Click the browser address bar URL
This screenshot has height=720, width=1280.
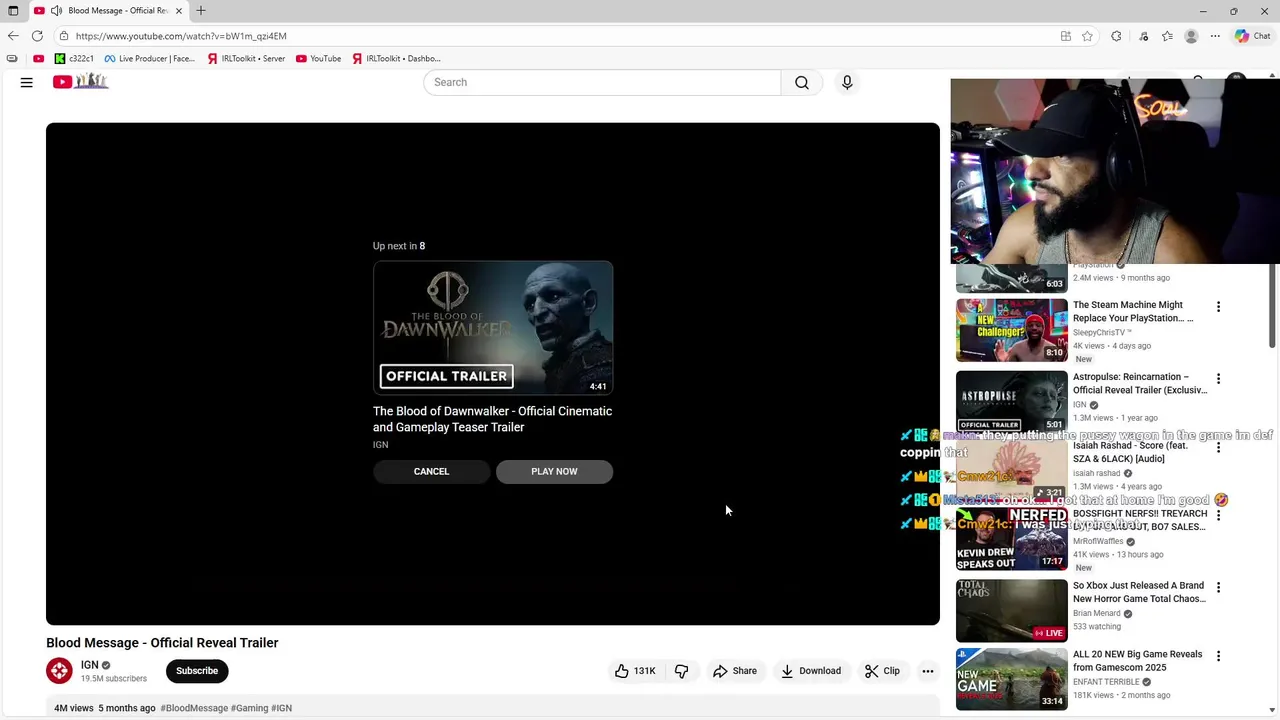181,36
